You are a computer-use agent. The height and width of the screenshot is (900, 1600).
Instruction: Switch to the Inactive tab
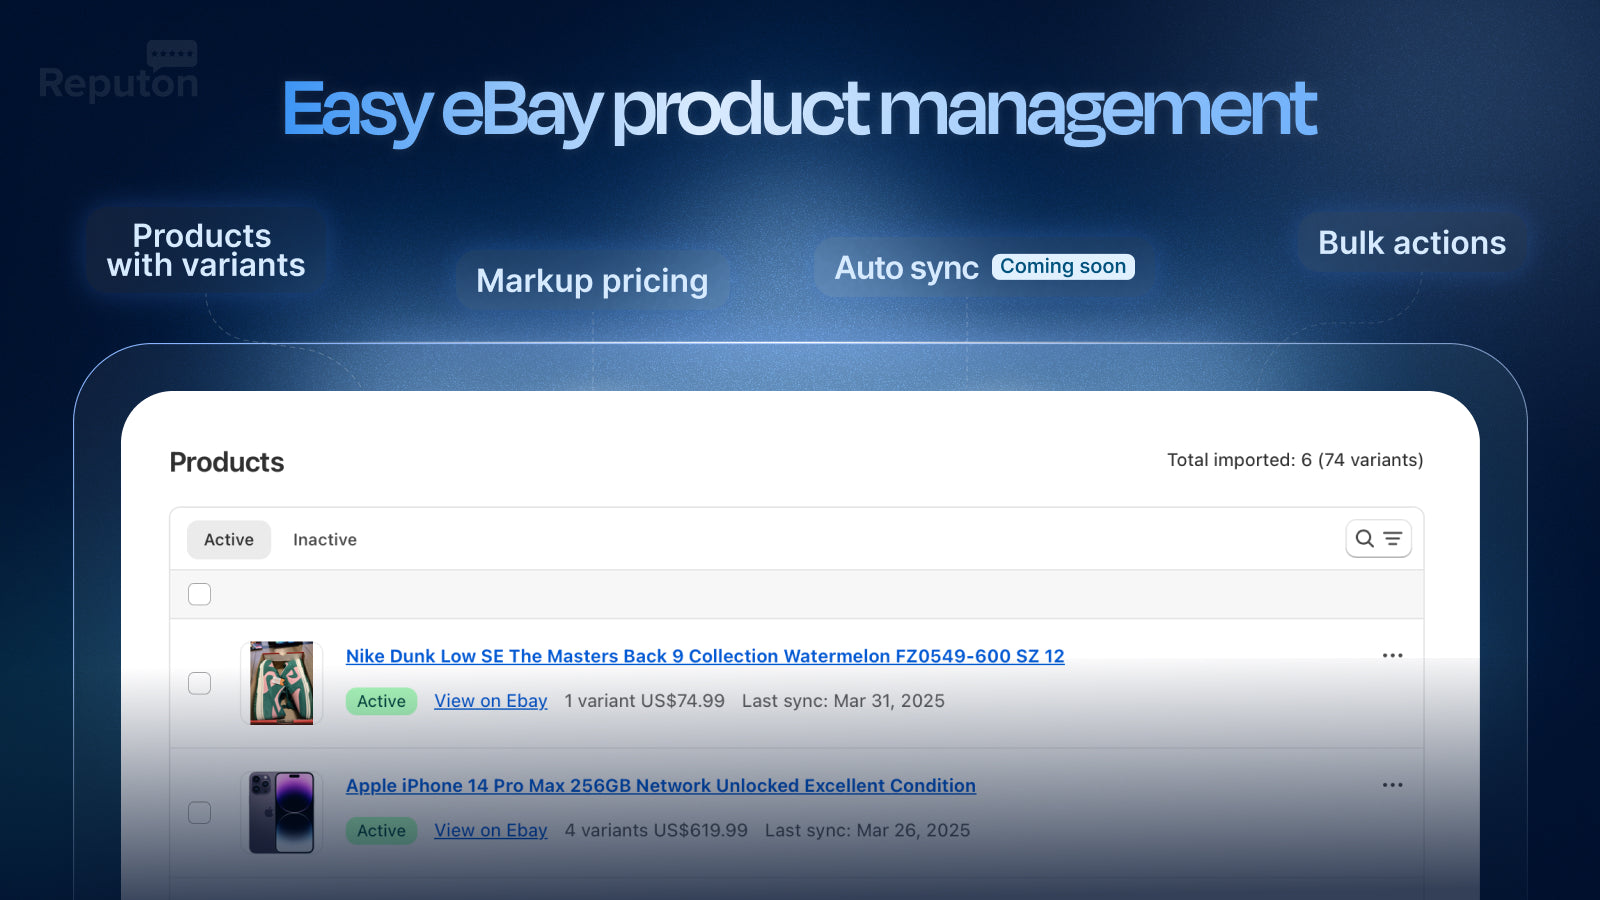325,539
